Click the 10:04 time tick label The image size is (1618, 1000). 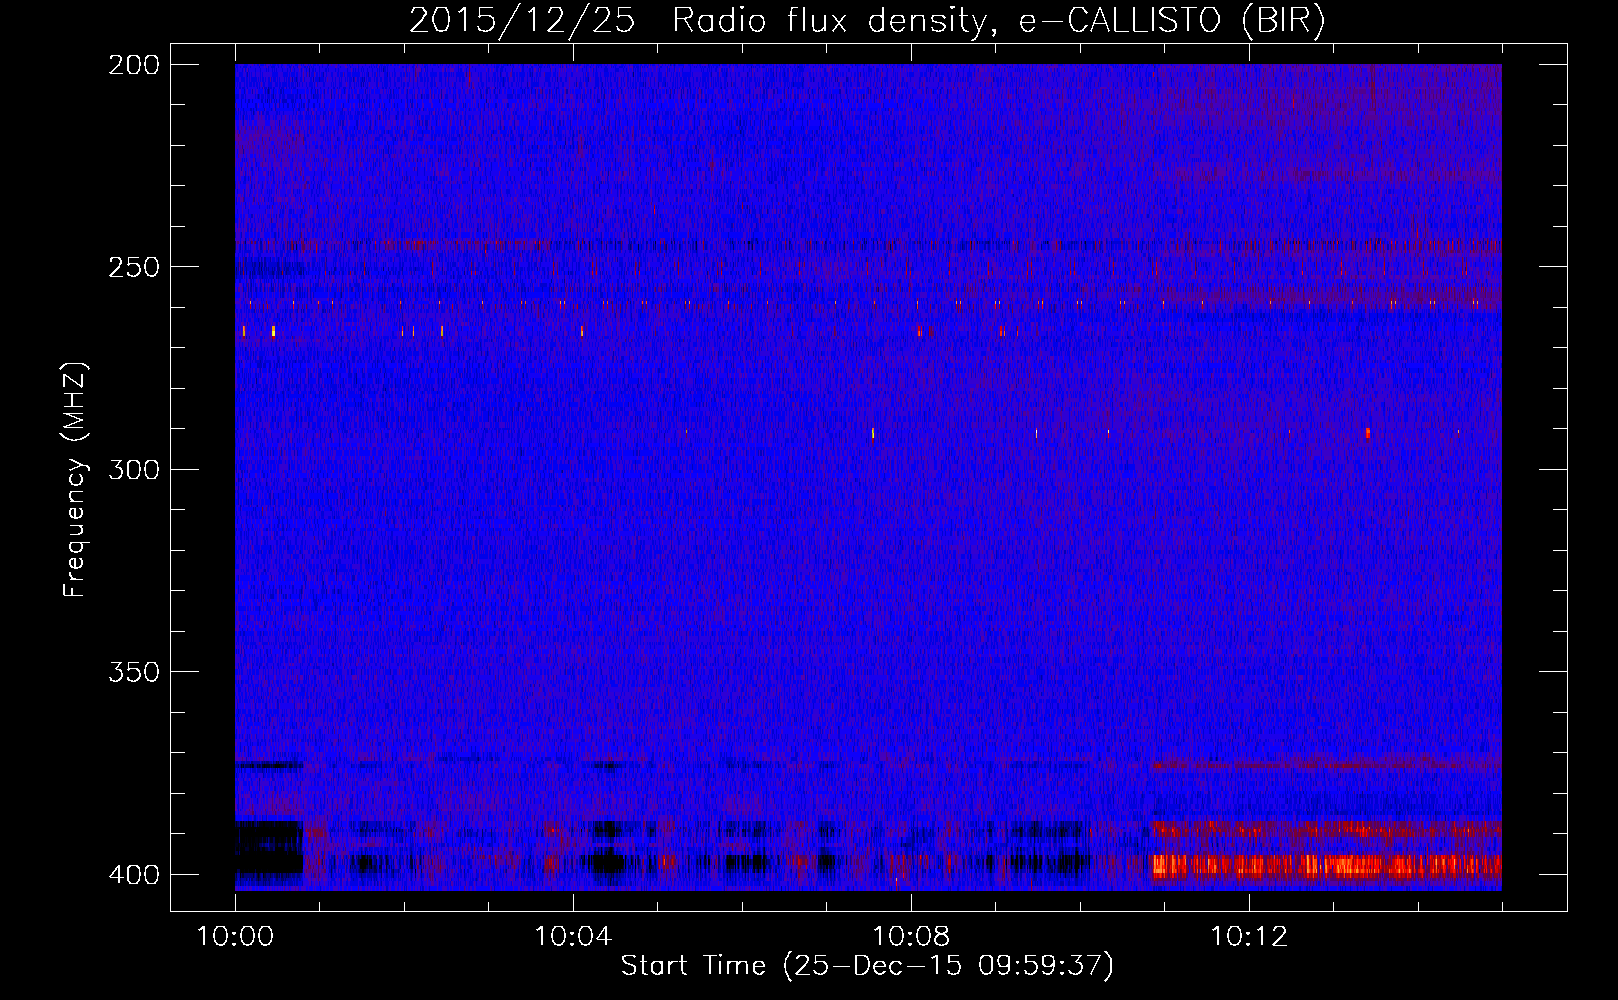573,937
